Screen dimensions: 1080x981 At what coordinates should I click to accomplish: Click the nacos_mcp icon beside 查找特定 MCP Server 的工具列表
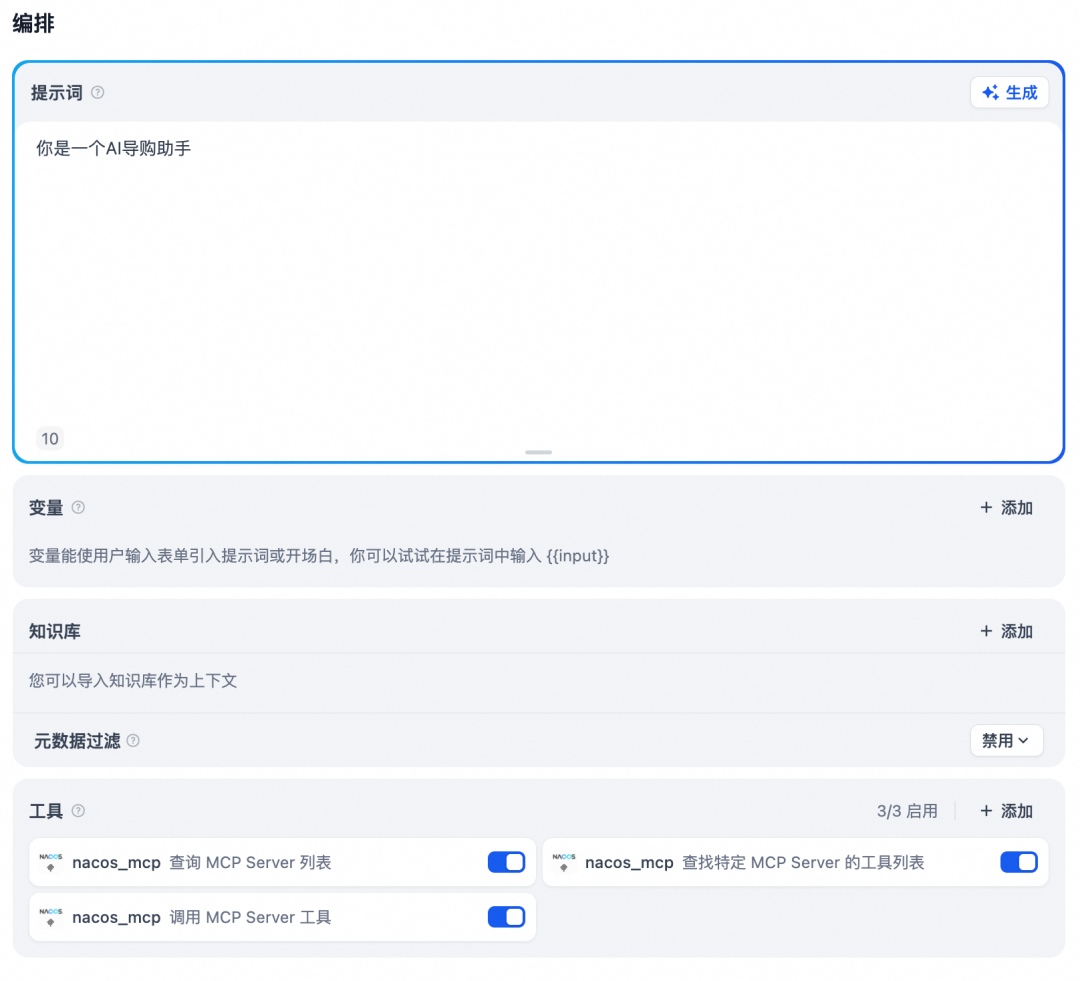(563, 862)
